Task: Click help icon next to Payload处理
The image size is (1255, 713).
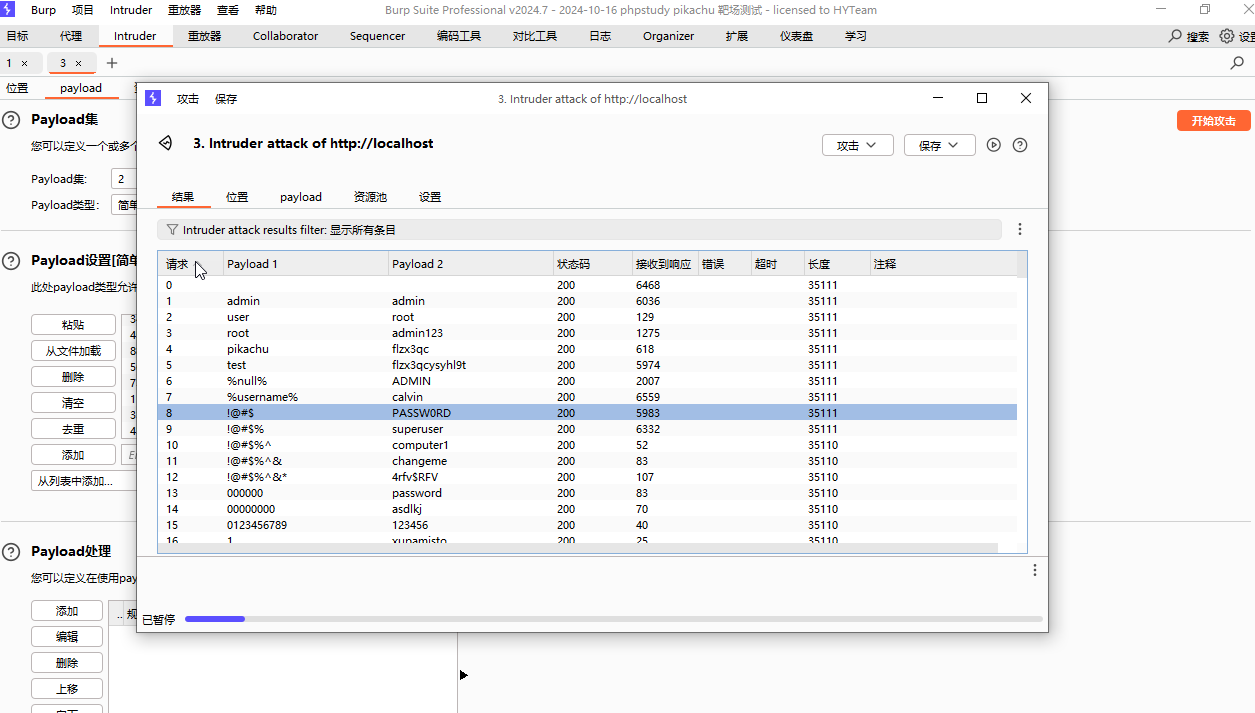Action: click(11, 552)
